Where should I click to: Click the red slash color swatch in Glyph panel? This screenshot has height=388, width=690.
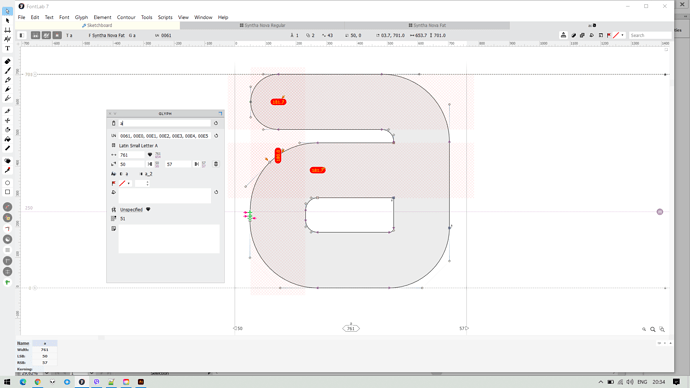tap(122, 183)
